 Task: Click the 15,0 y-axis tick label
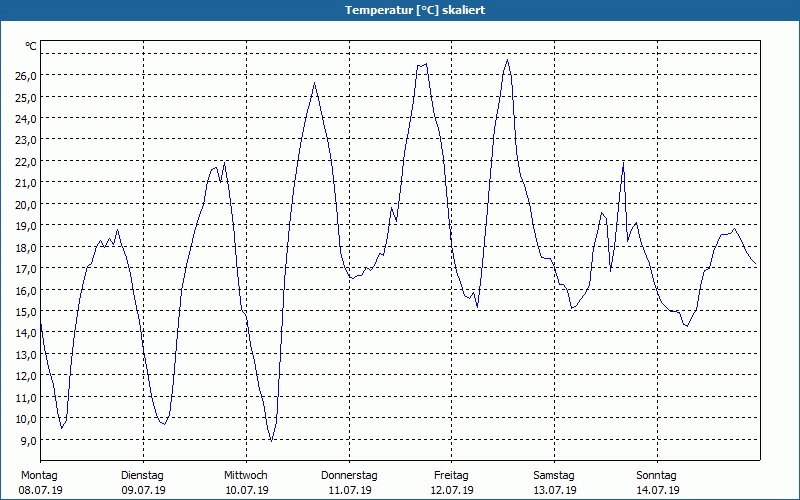coord(26,312)
